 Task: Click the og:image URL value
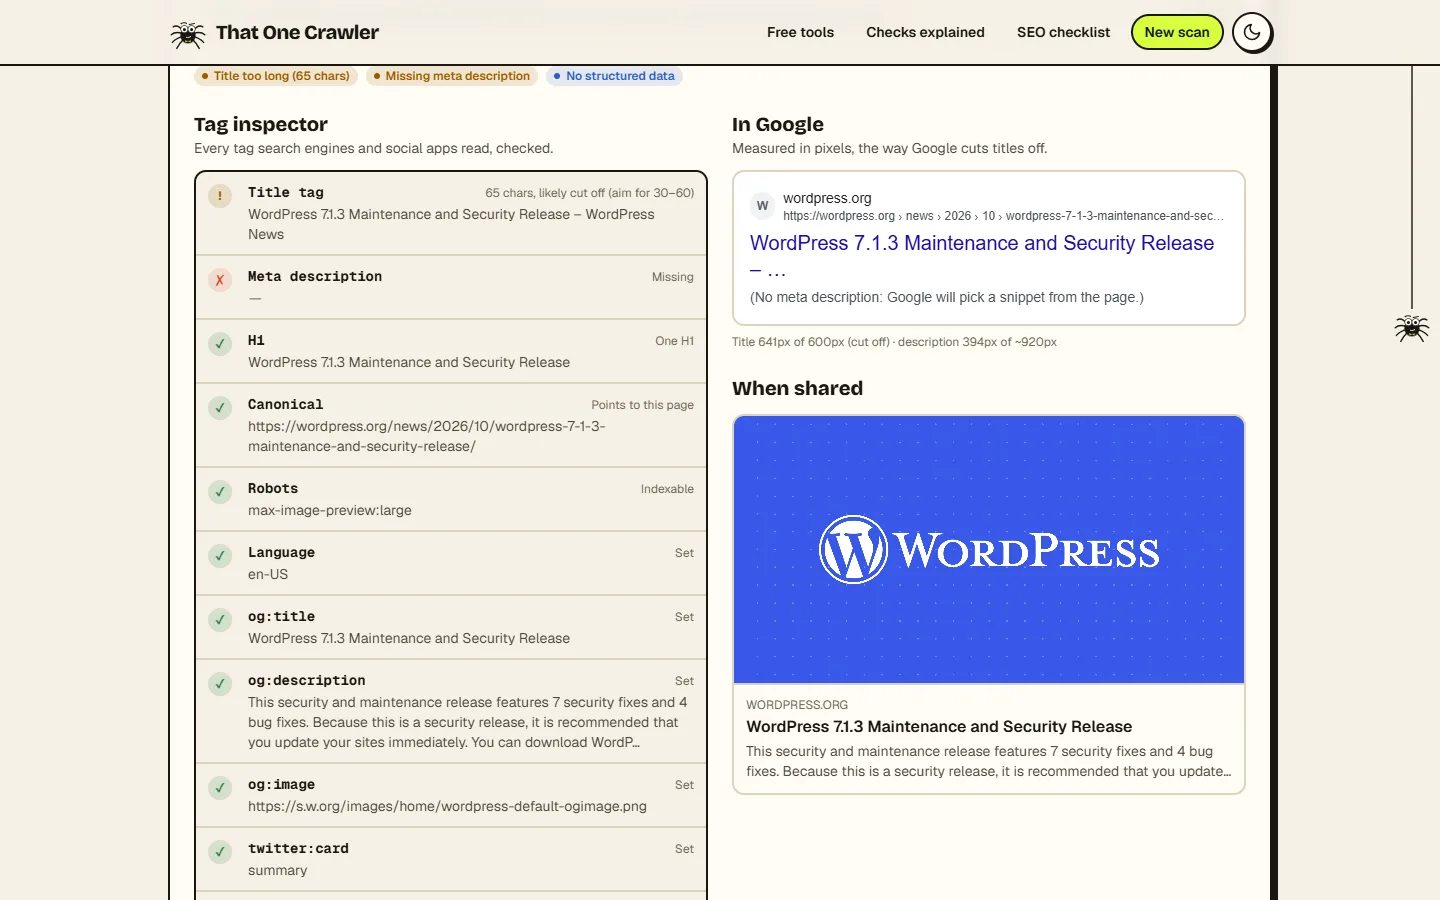(447, 806)
